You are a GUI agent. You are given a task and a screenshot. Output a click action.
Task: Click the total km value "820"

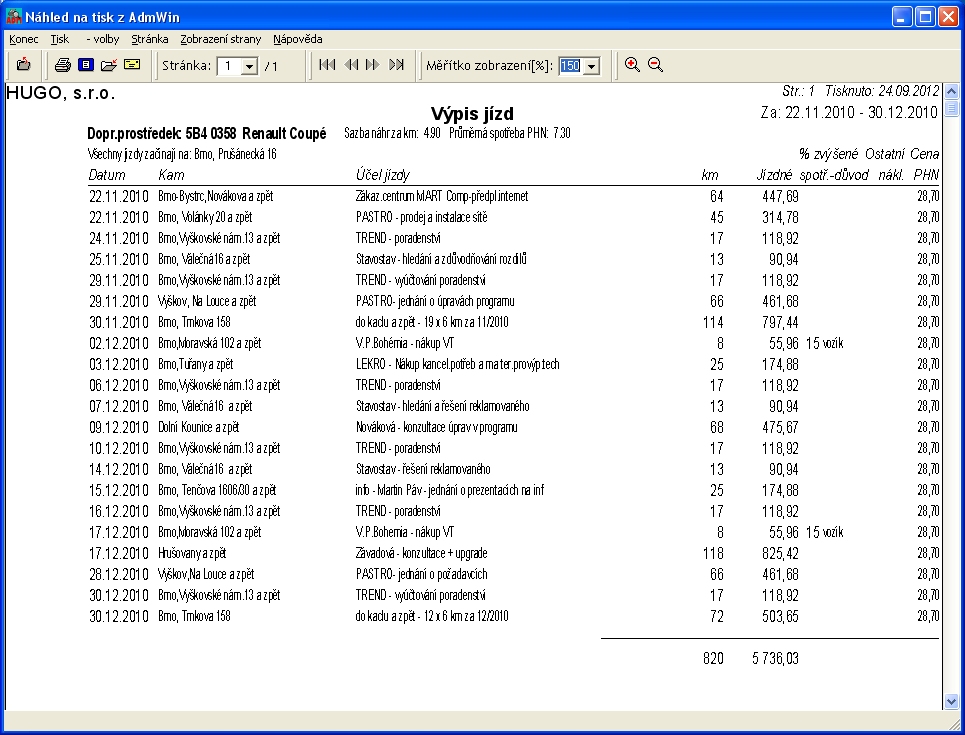click(x=713, y=659)
